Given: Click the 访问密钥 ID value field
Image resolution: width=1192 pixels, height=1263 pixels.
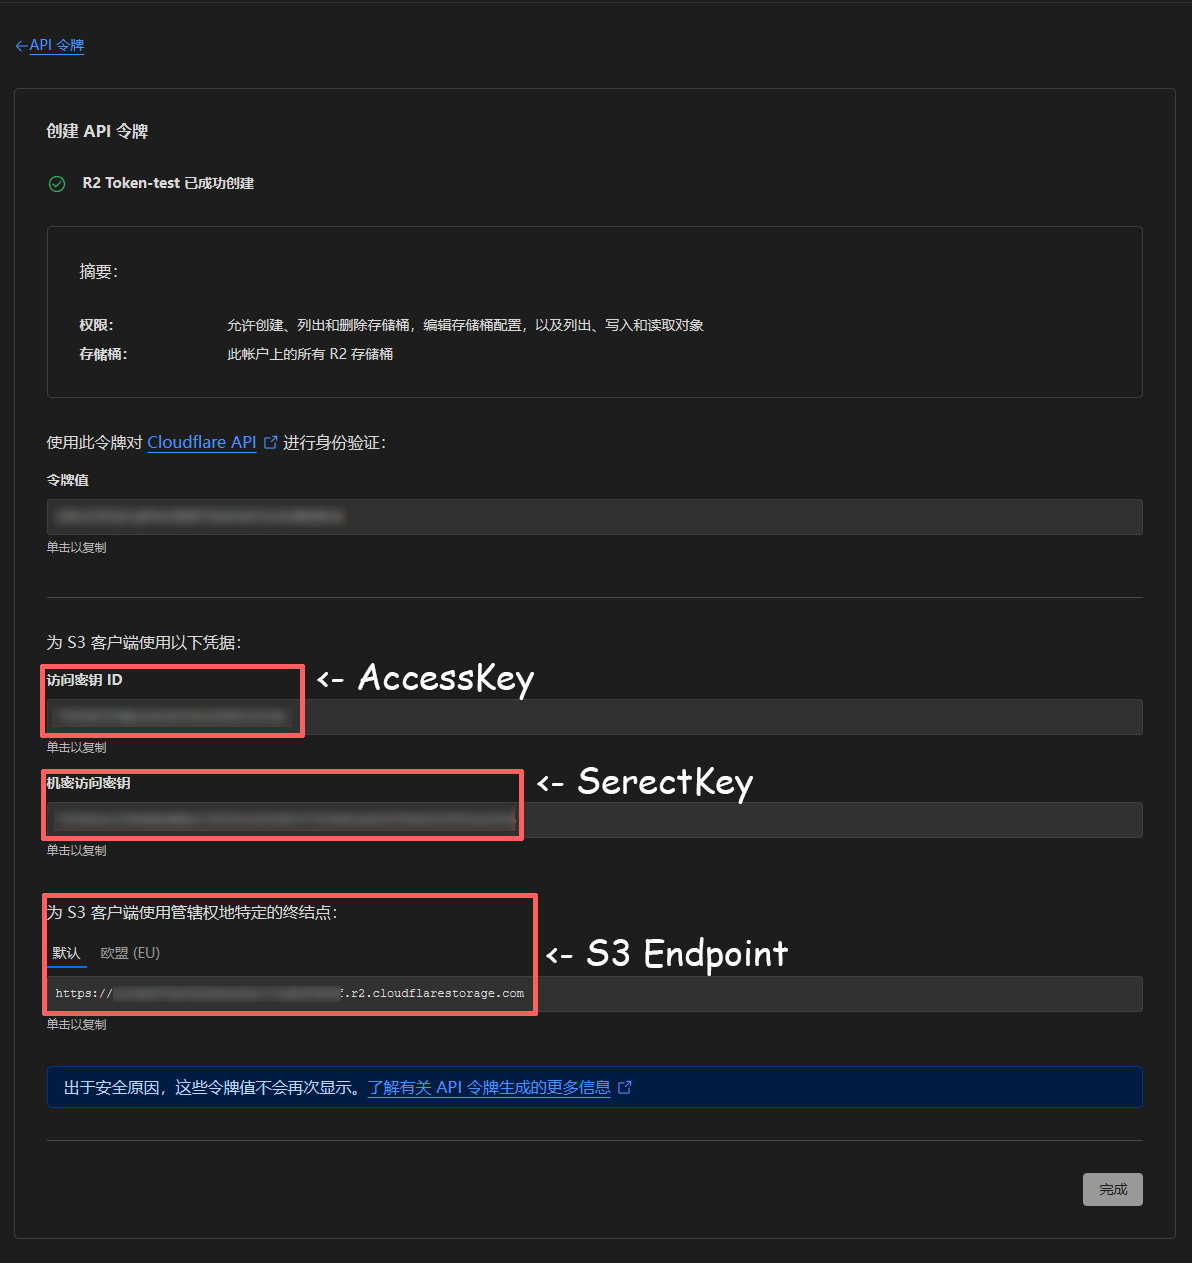Looking at the screenshot, I should (594, 717).
